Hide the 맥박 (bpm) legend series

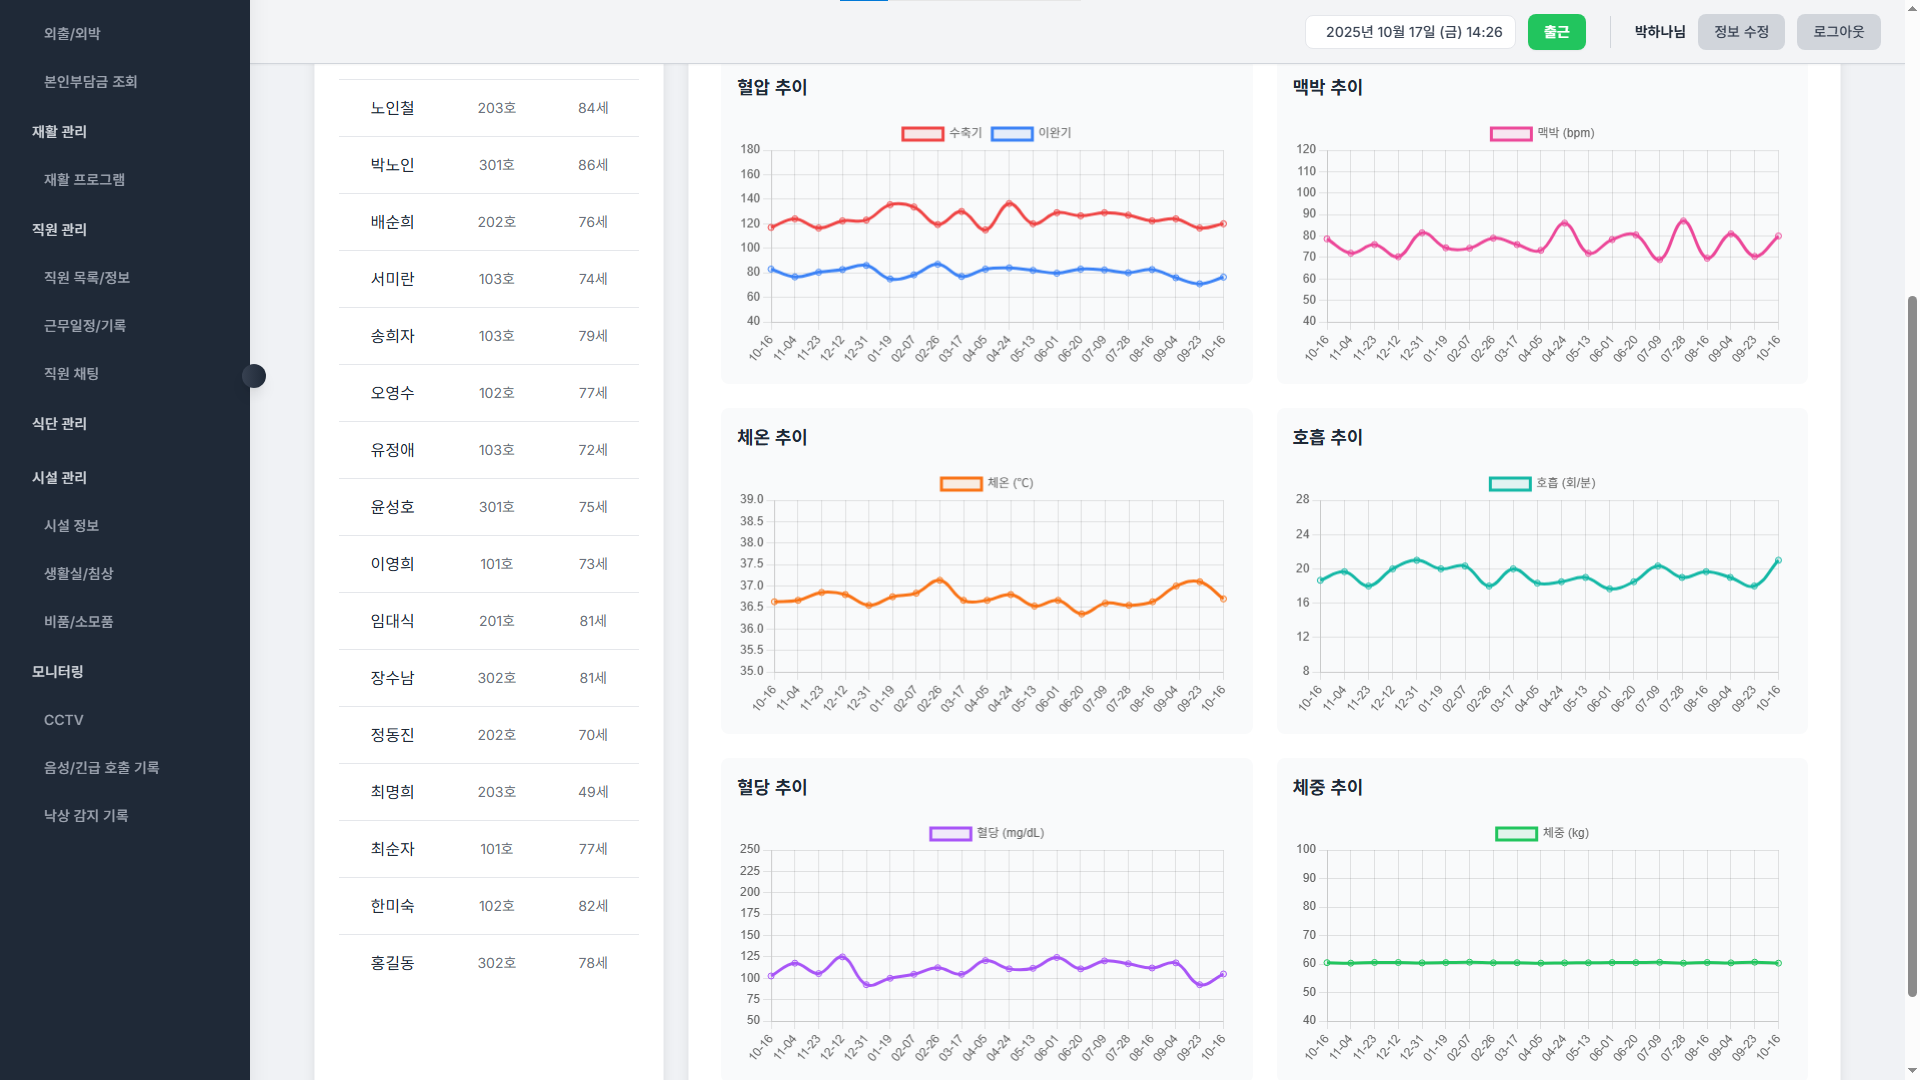(x=1542, y=133)
